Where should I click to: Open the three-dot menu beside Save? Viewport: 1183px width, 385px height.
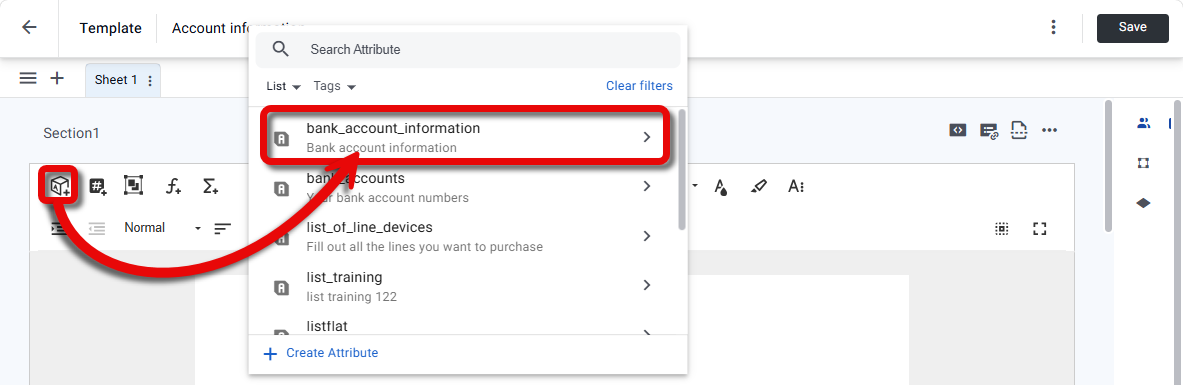(x=1053, y=28)
